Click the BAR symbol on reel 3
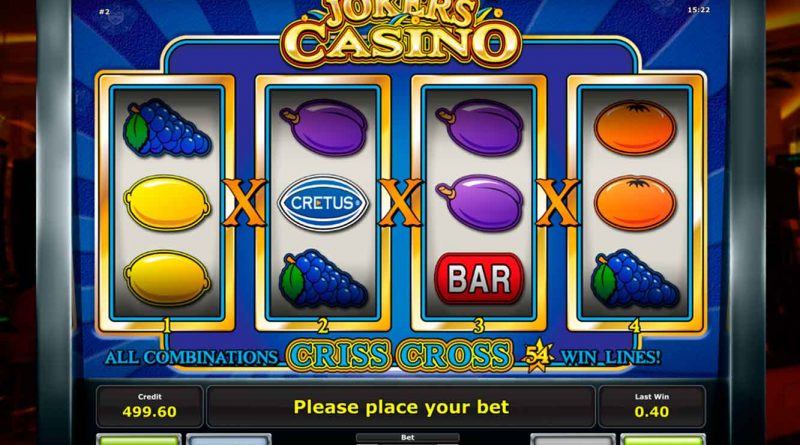800x445 pixels. point(479,279)
